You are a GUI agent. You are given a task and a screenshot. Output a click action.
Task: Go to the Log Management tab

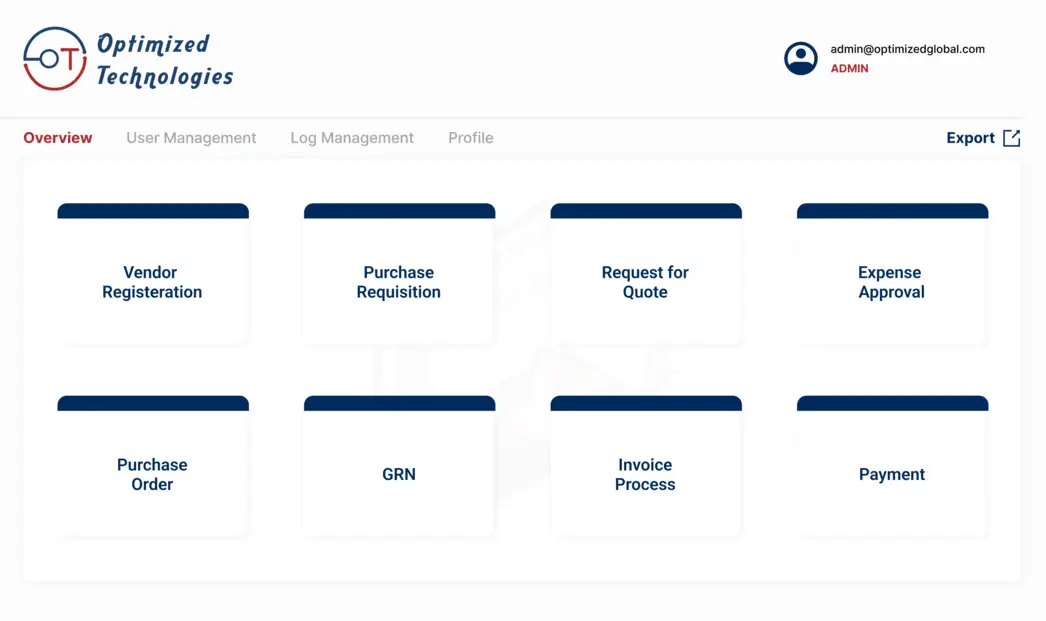point(352,138)
